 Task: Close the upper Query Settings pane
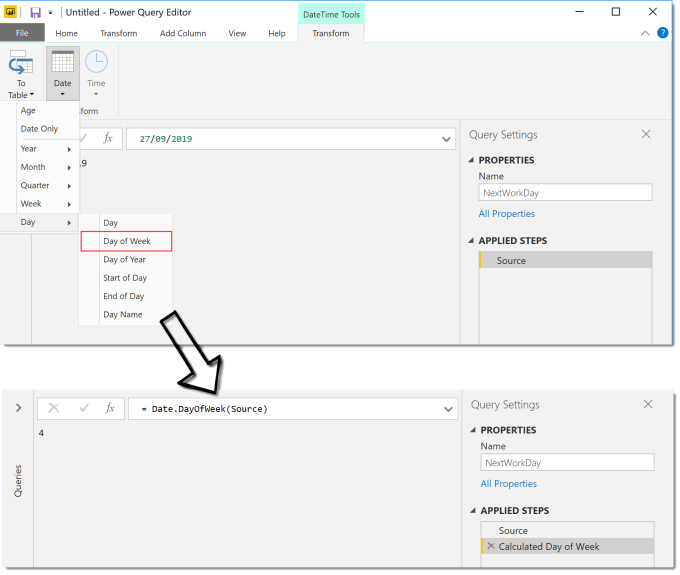pyautogui.click(x=646, y=134)
